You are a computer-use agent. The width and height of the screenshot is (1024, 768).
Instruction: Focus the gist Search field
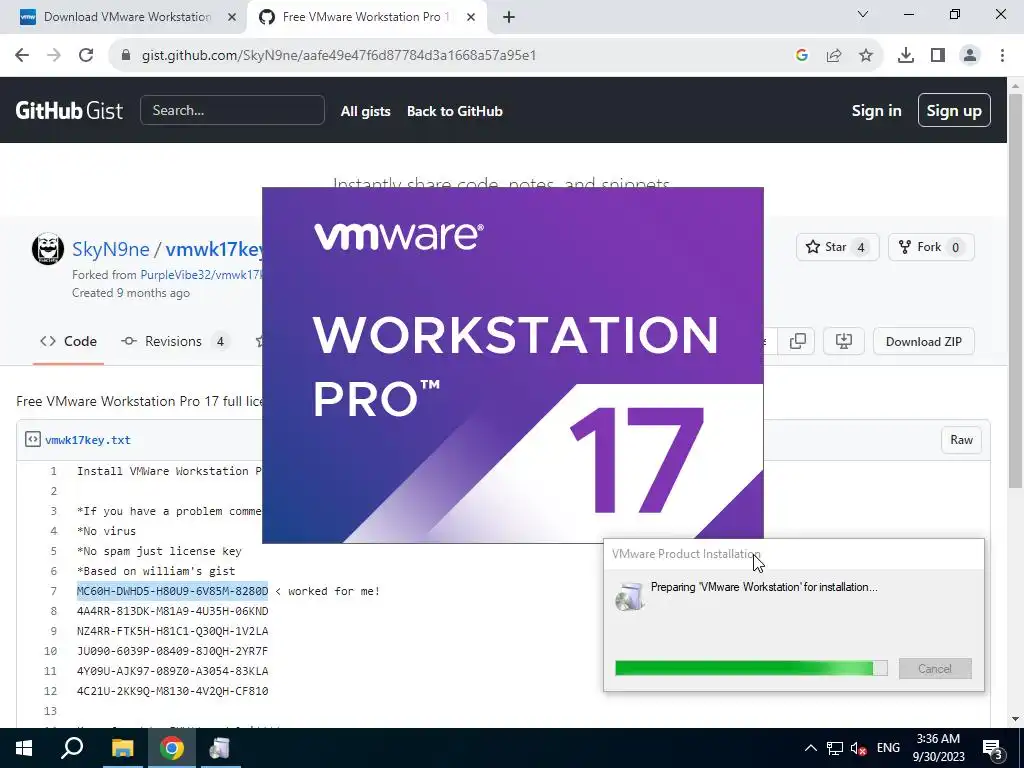[x=232, y=110]
